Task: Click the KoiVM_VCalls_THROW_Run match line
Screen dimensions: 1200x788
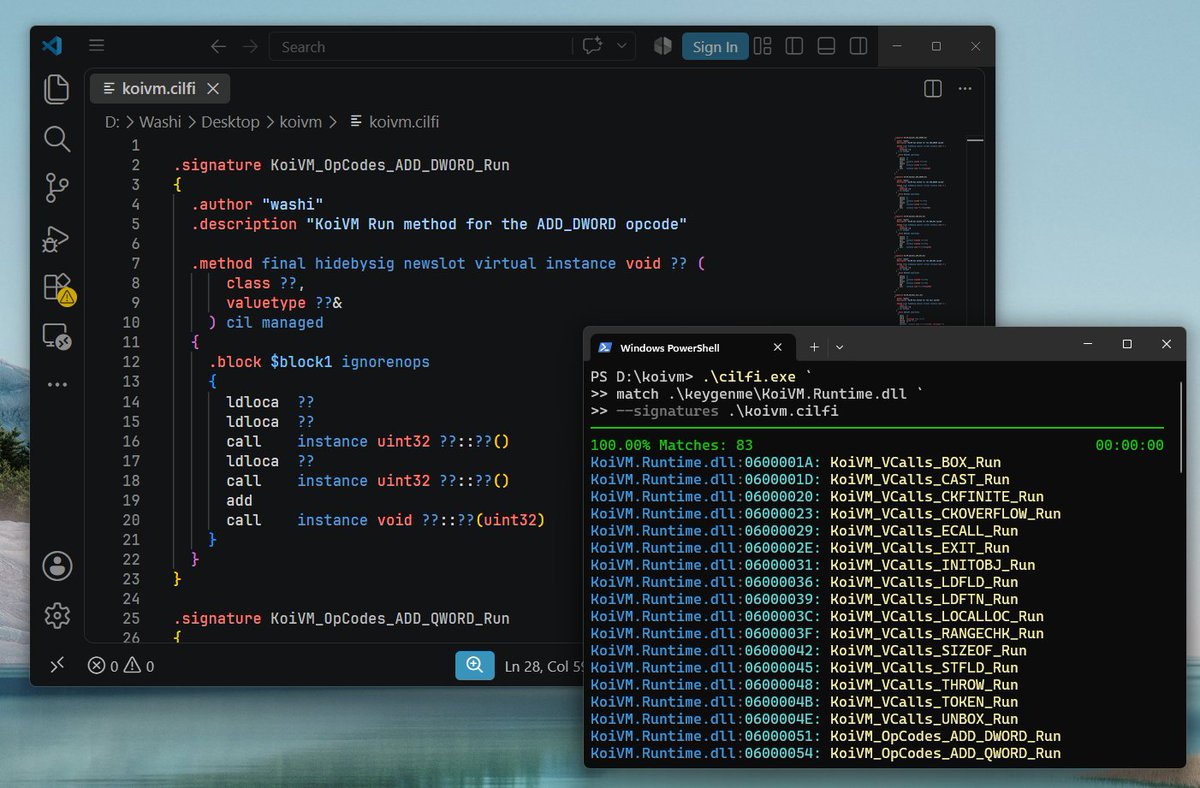Action: [804, 685]
